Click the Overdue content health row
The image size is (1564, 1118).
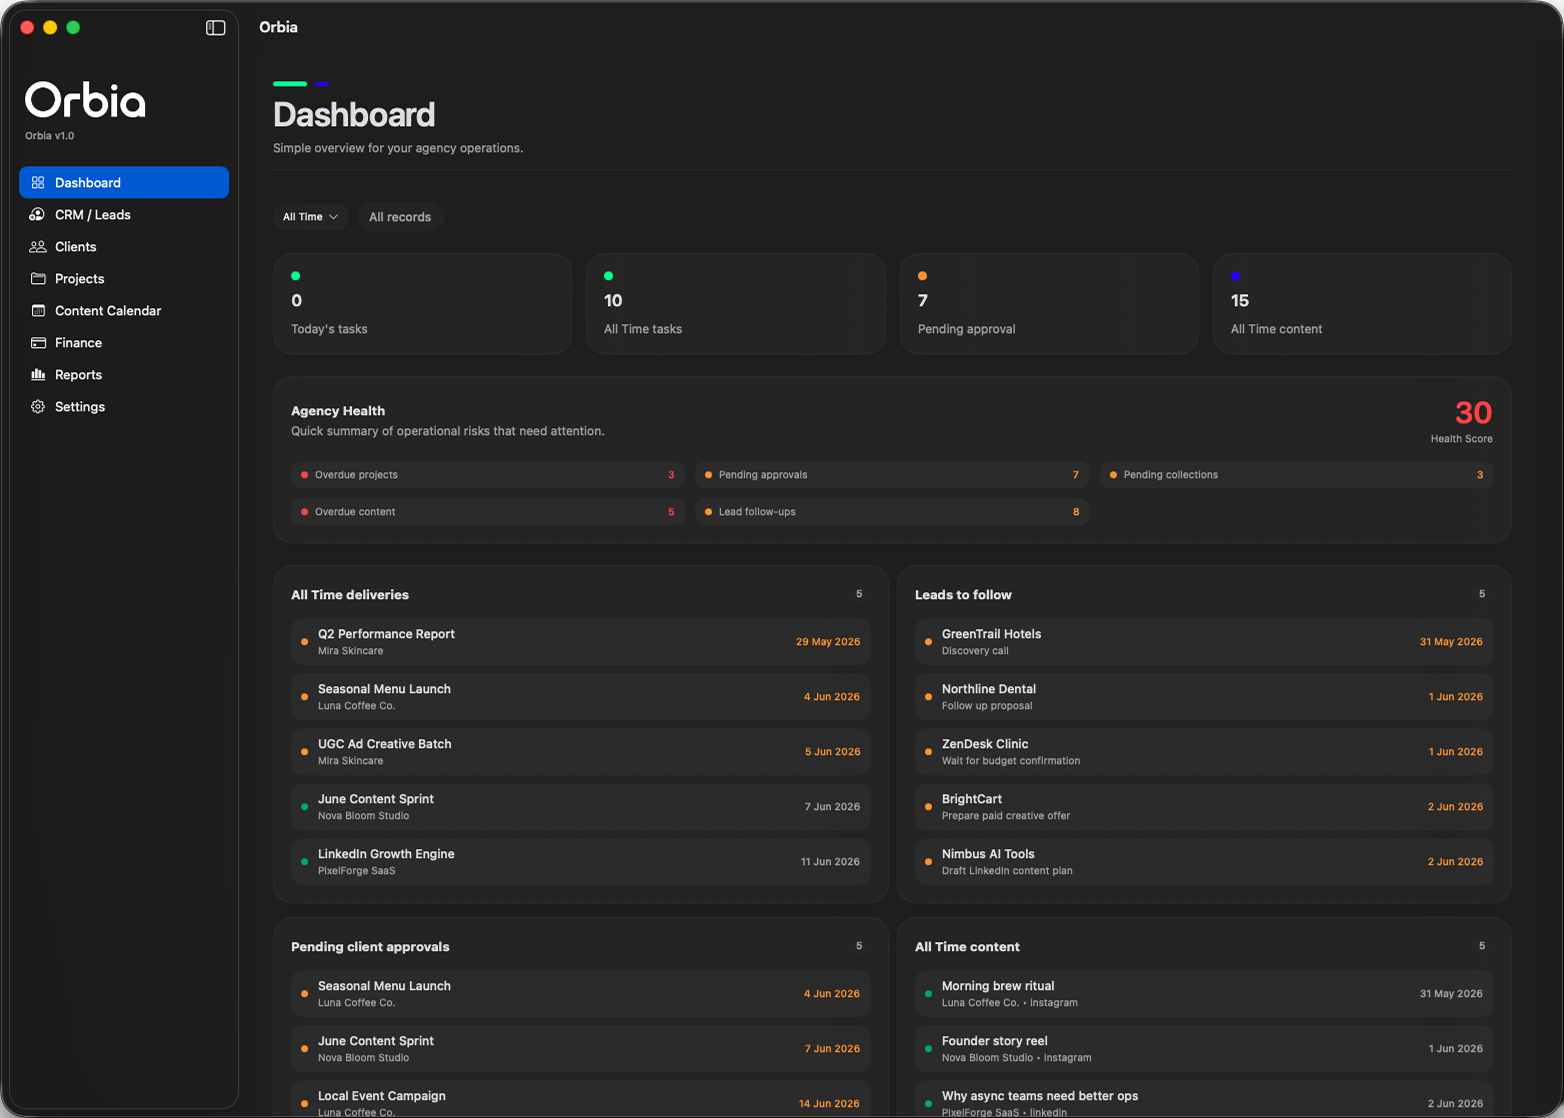(x=488, y=511)
